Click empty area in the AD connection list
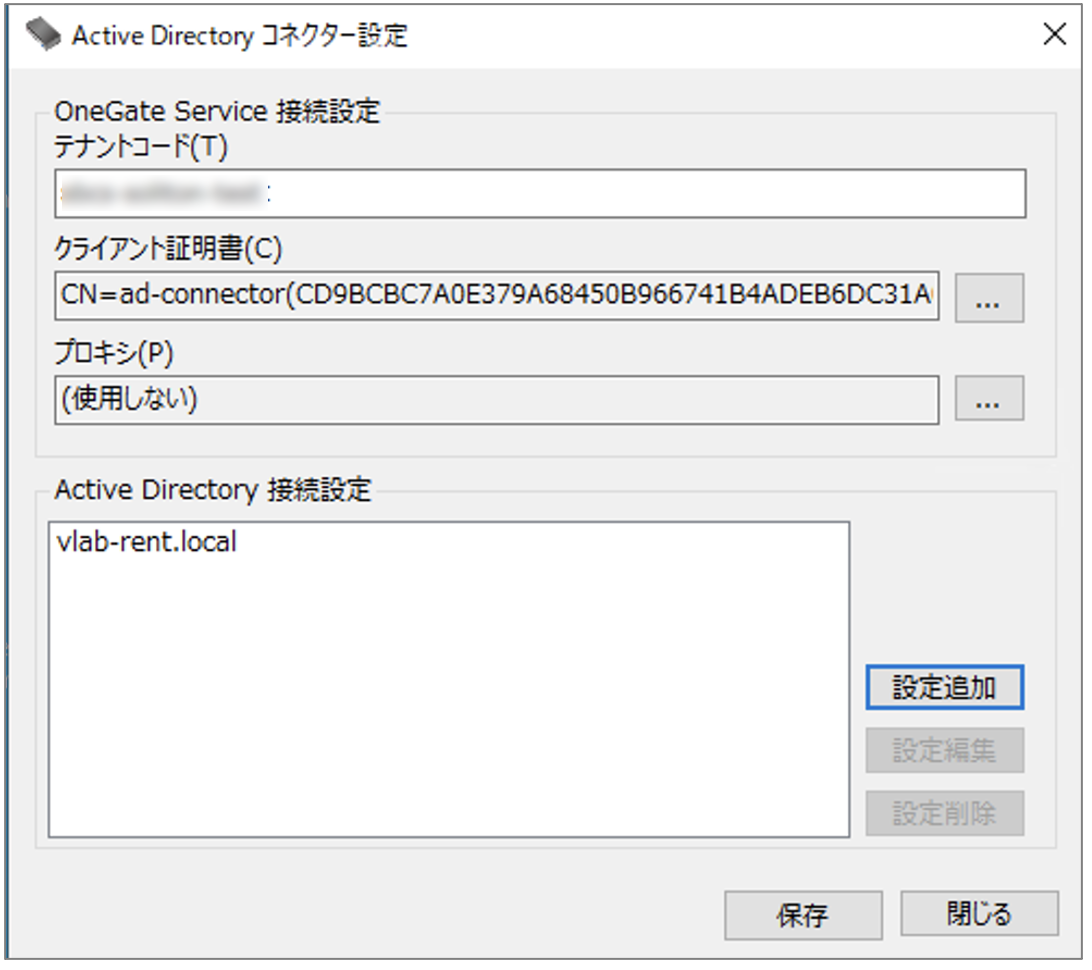The height and width of the screenshot is (970, 1092). coord(448,700)
